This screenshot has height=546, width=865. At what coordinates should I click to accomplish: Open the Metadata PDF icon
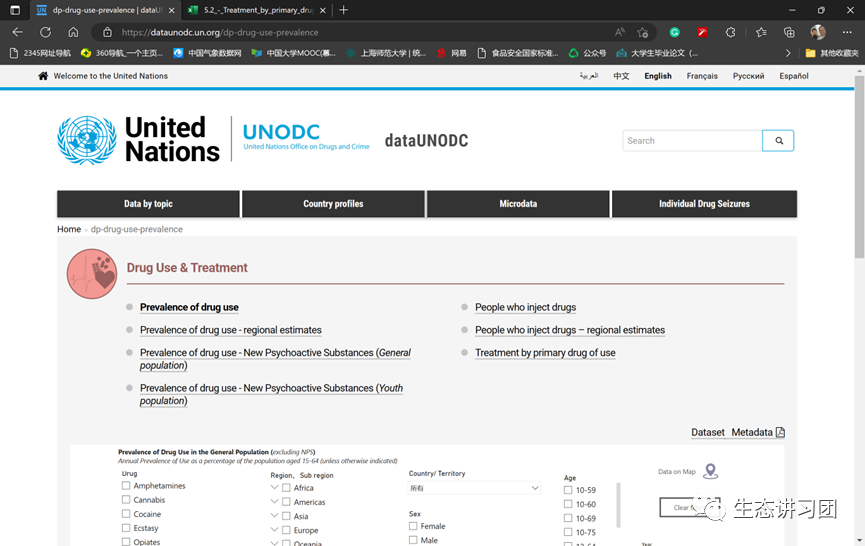(x=780, y=432)
